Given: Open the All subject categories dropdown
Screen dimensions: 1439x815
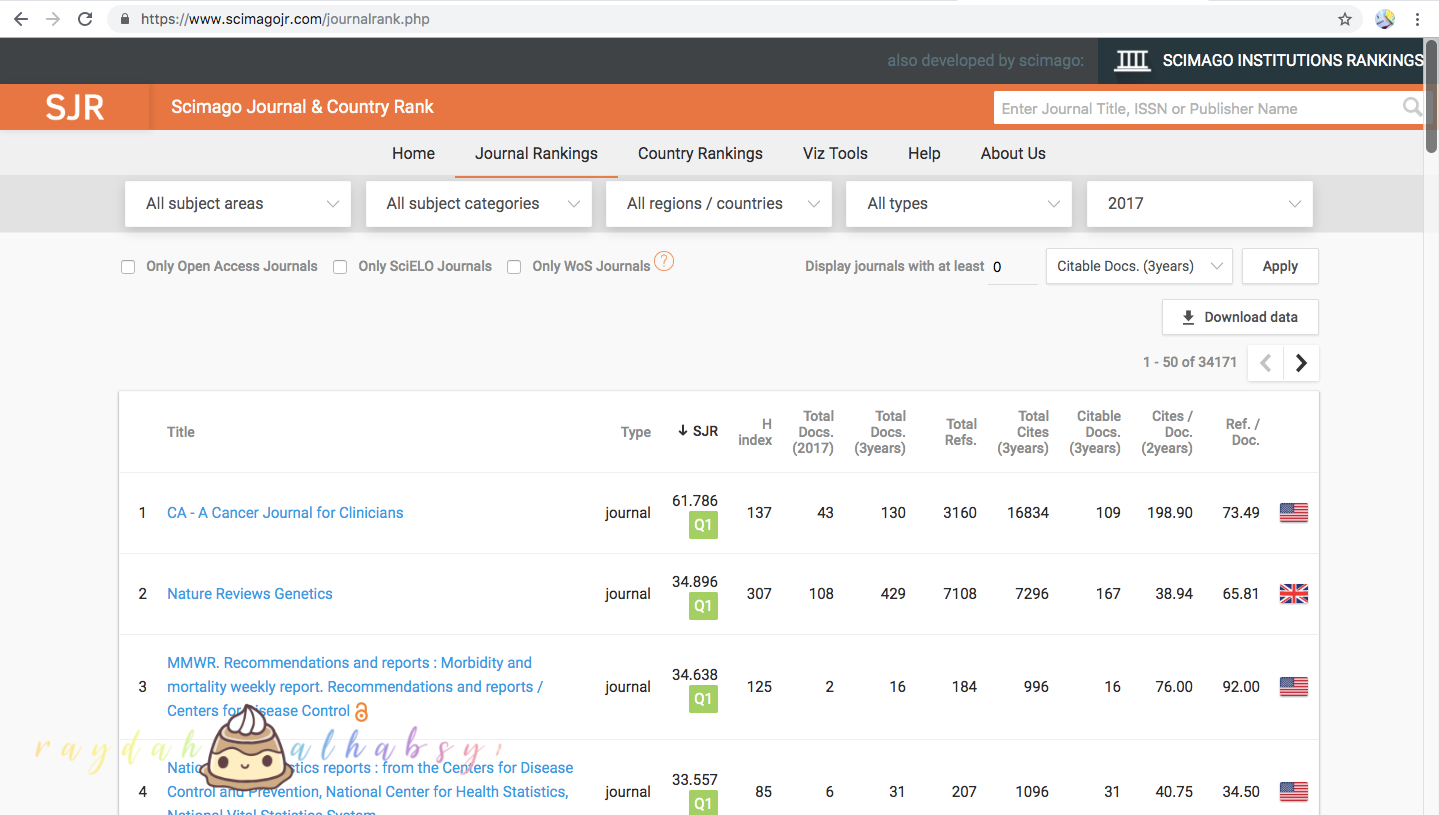Looking at the screenshot, I should (478, 204).
